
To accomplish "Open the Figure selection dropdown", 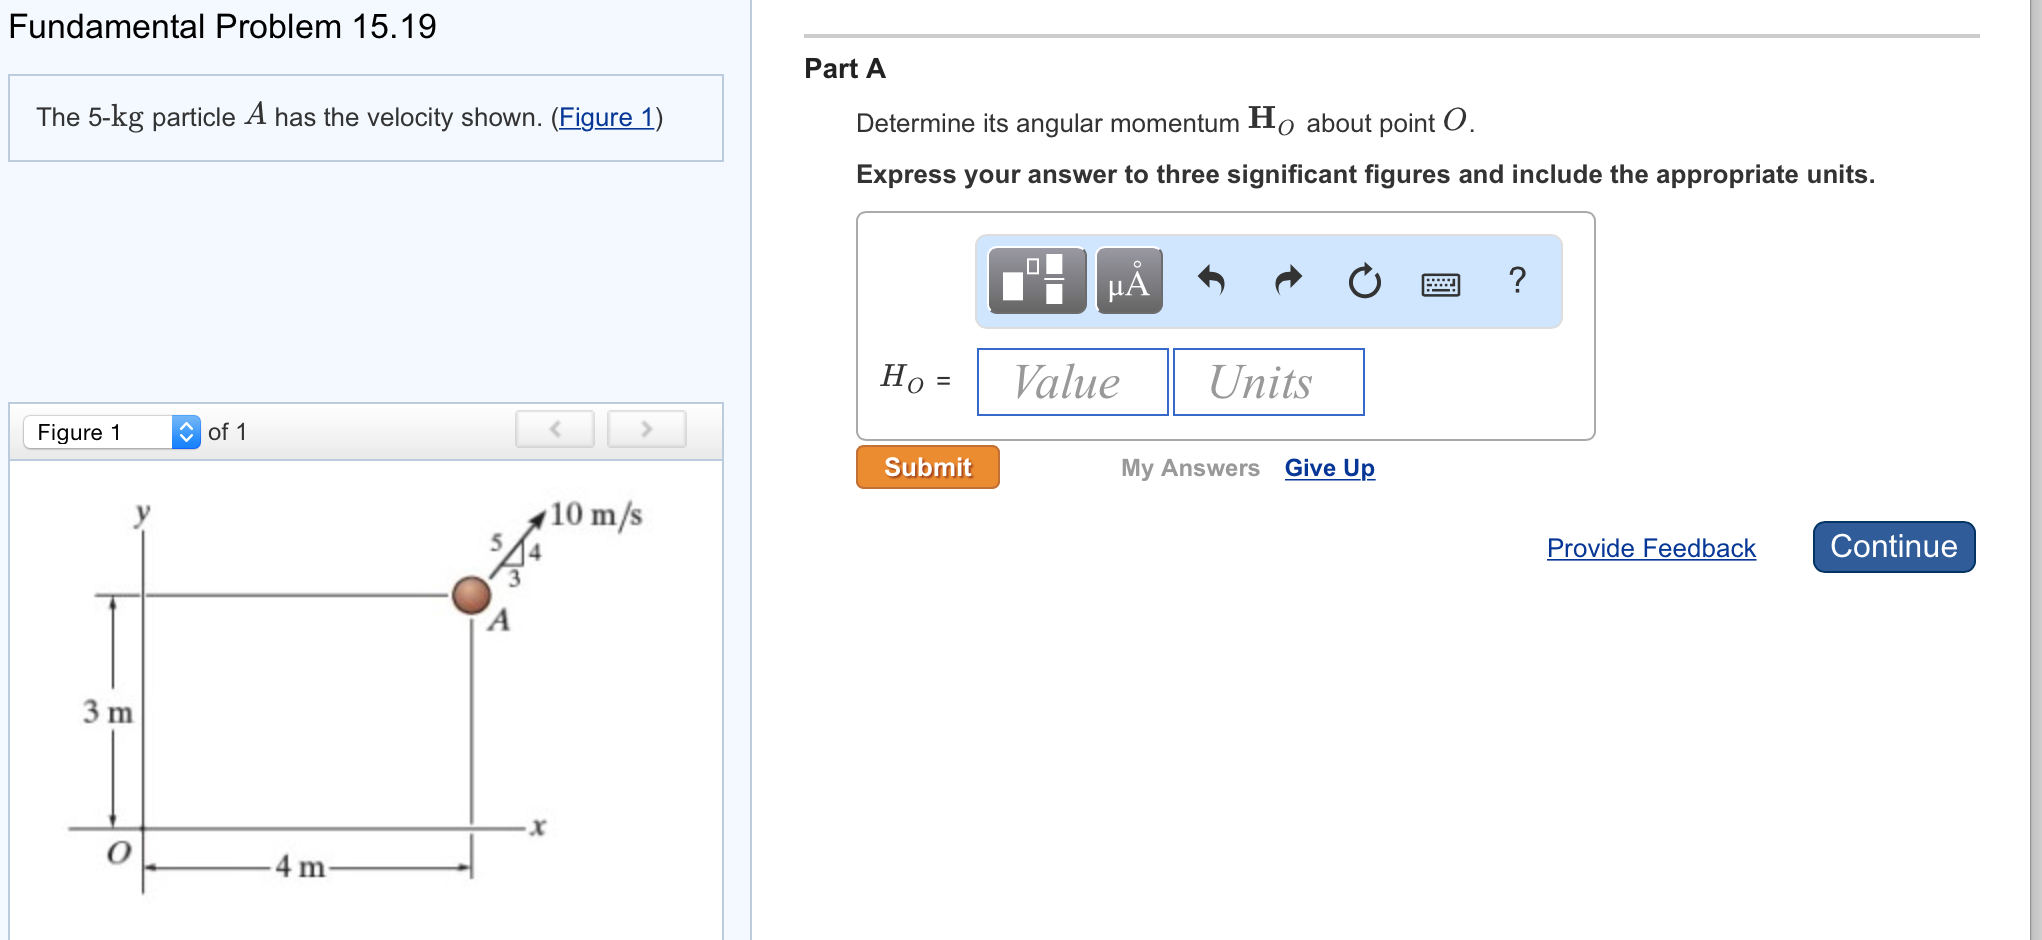I will [x=186, y=431].
